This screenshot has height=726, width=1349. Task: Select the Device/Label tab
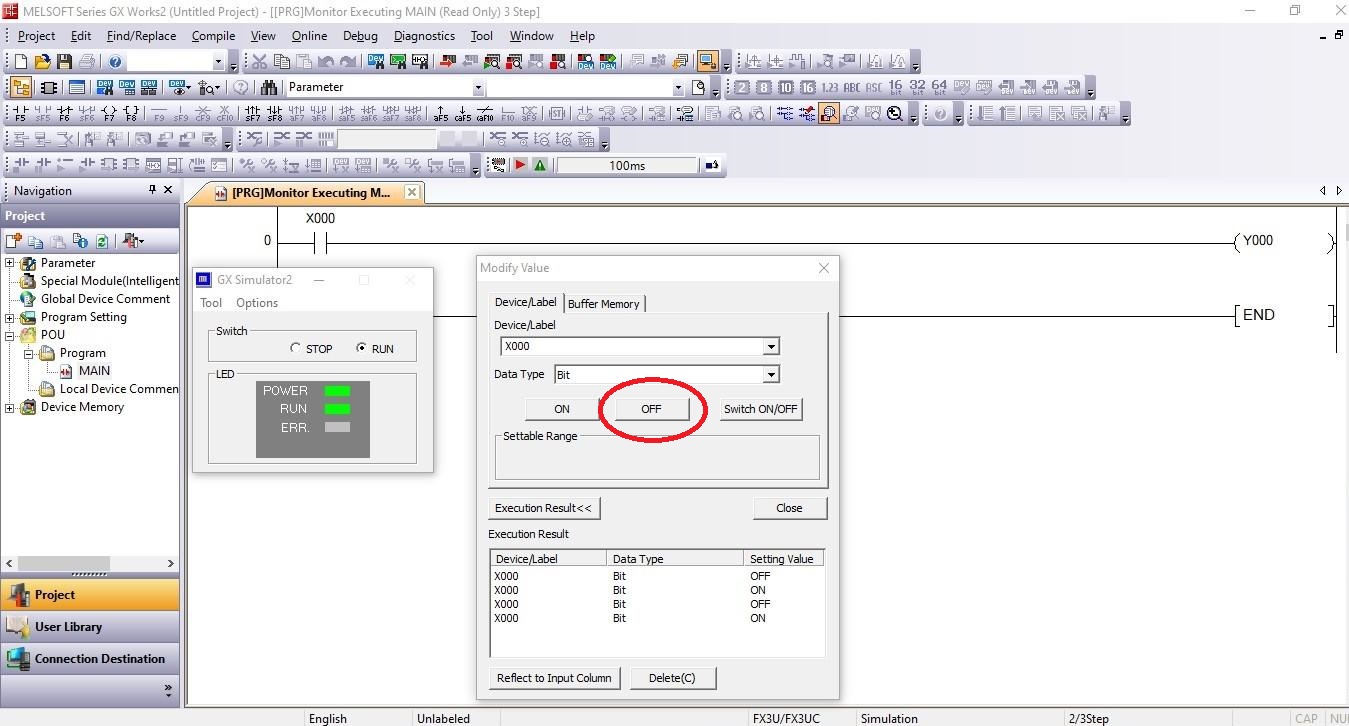pos(525,302)
